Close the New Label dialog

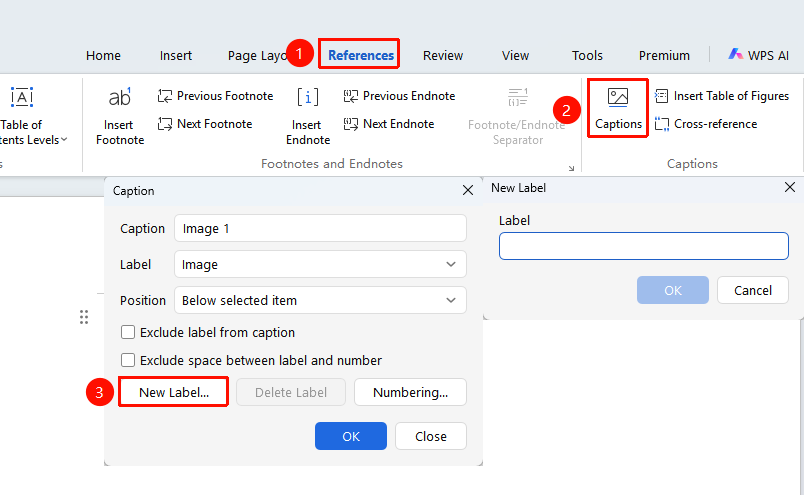[x=790, y=187]
